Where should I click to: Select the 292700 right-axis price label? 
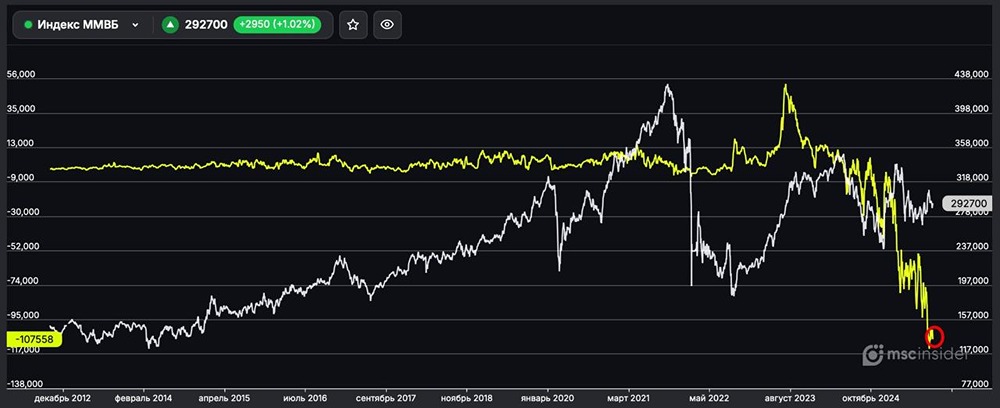(967, 203)
